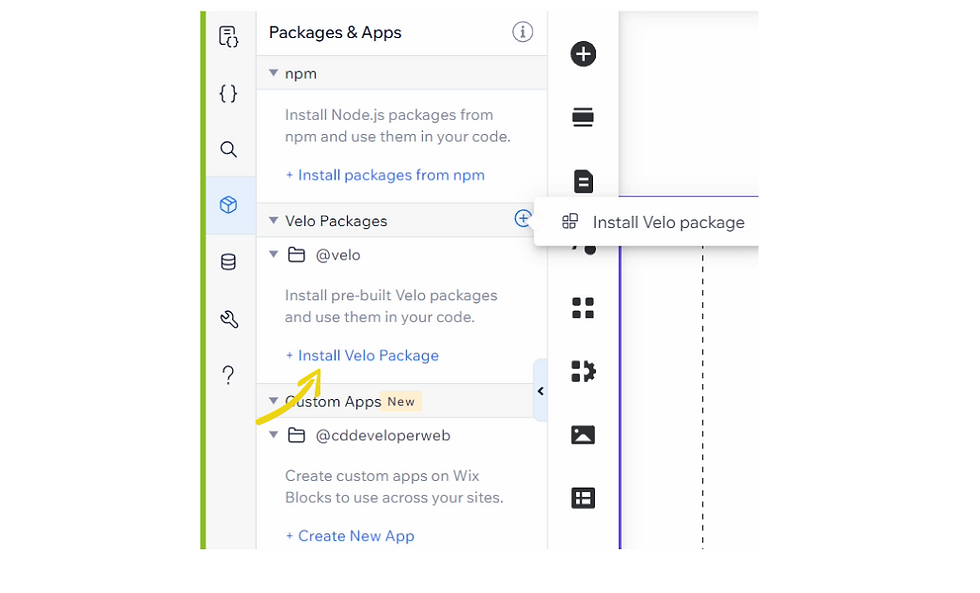This screenshot has height=593, width=980.
Task: Open the Content Manager table icon
Action: [x=583, y=498]
